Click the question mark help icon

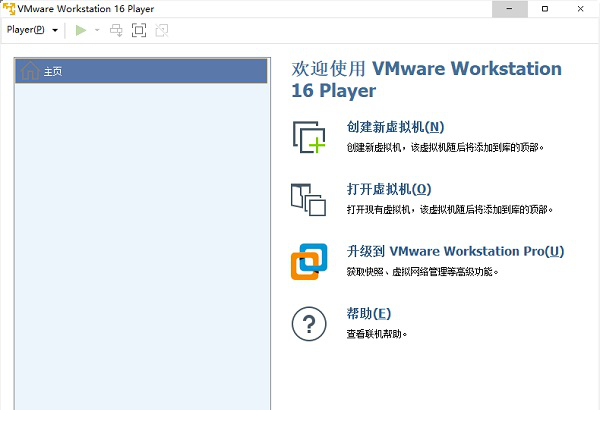(309, 324)
